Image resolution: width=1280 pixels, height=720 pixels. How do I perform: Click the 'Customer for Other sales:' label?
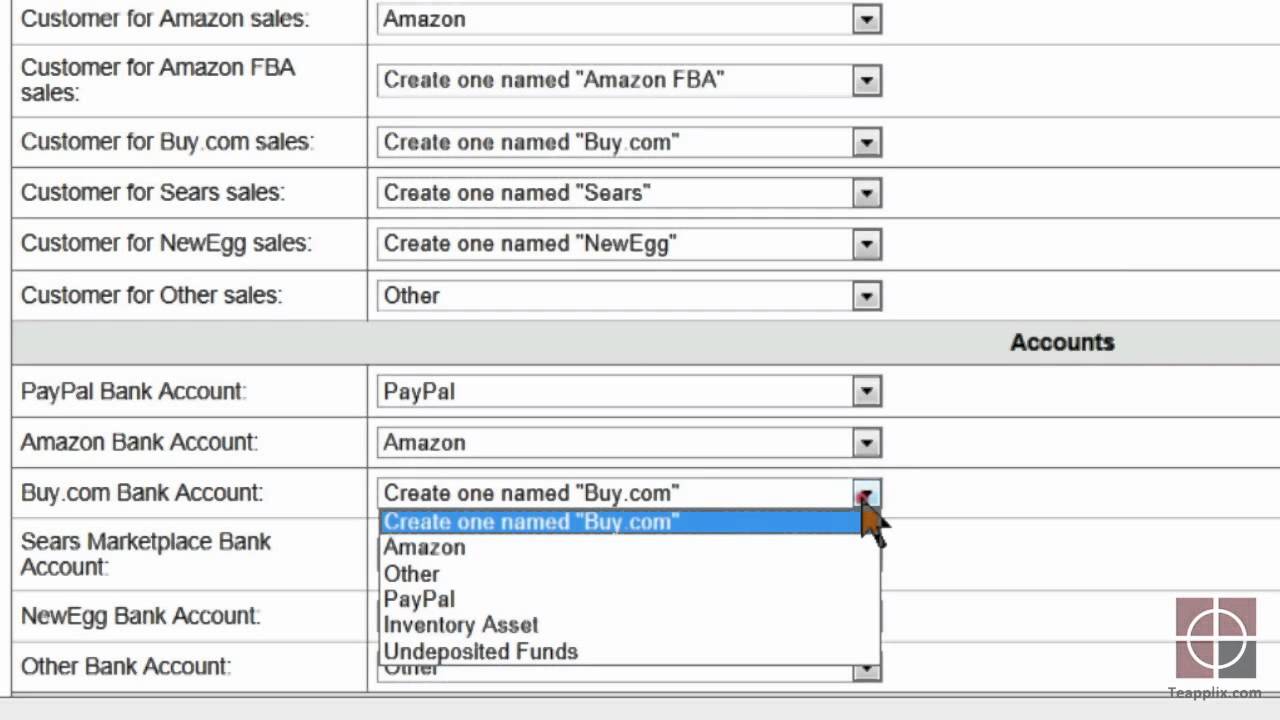[152, 296]
